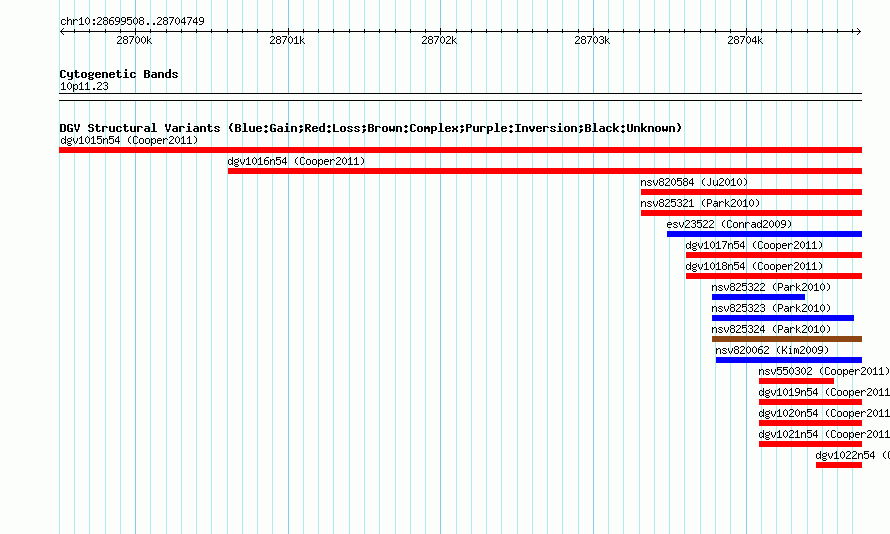The height and width of the screenshot is (534, 890).
Task: Open the nsv820062 (Kim2009) label
Action: (773, 350)
